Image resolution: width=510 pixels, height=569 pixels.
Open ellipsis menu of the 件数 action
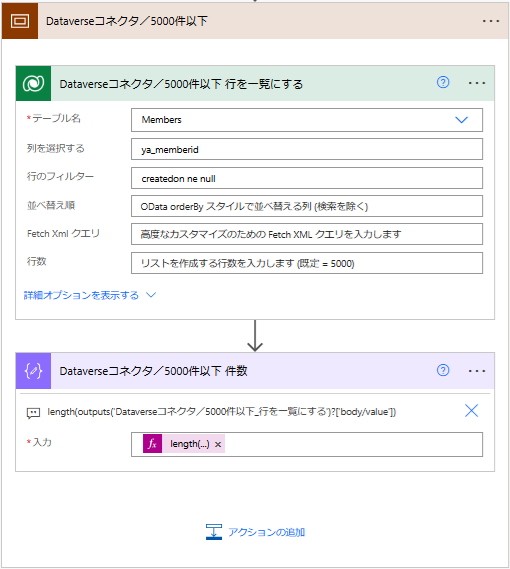(x=477, y=371)
